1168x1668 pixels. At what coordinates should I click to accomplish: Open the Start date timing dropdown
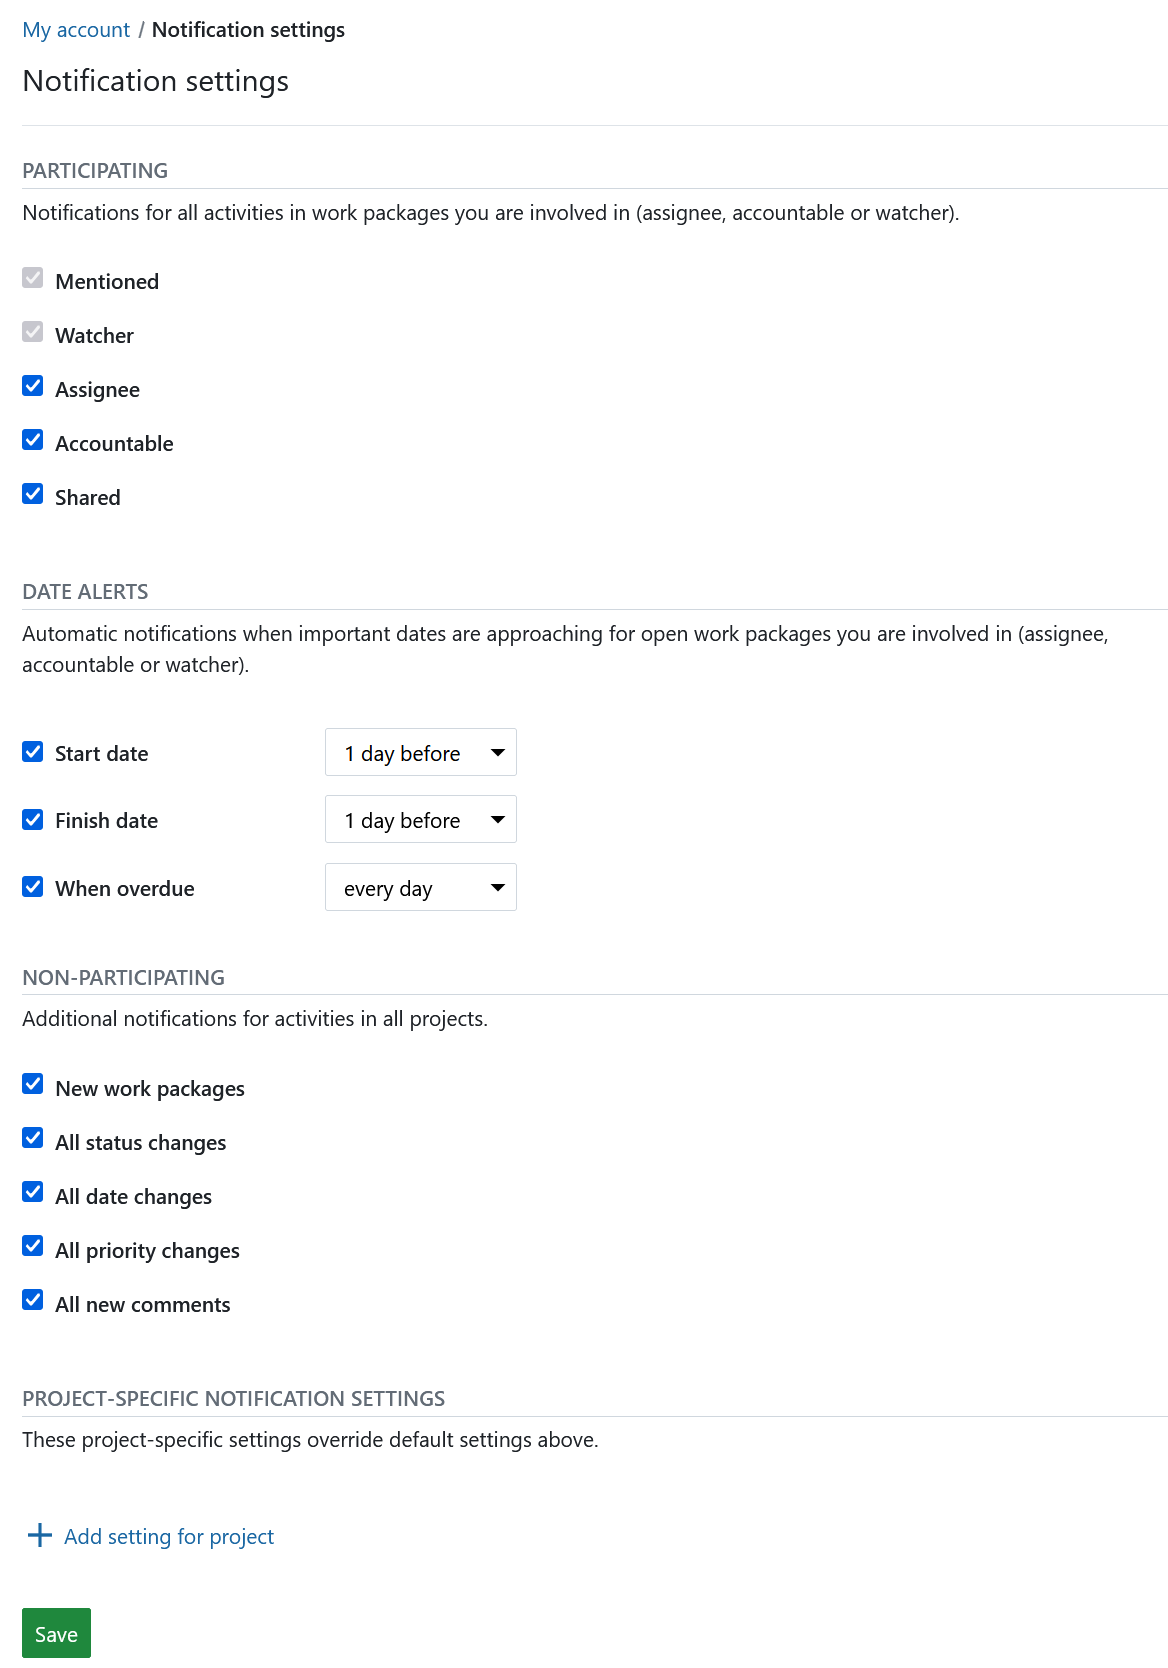420,752
